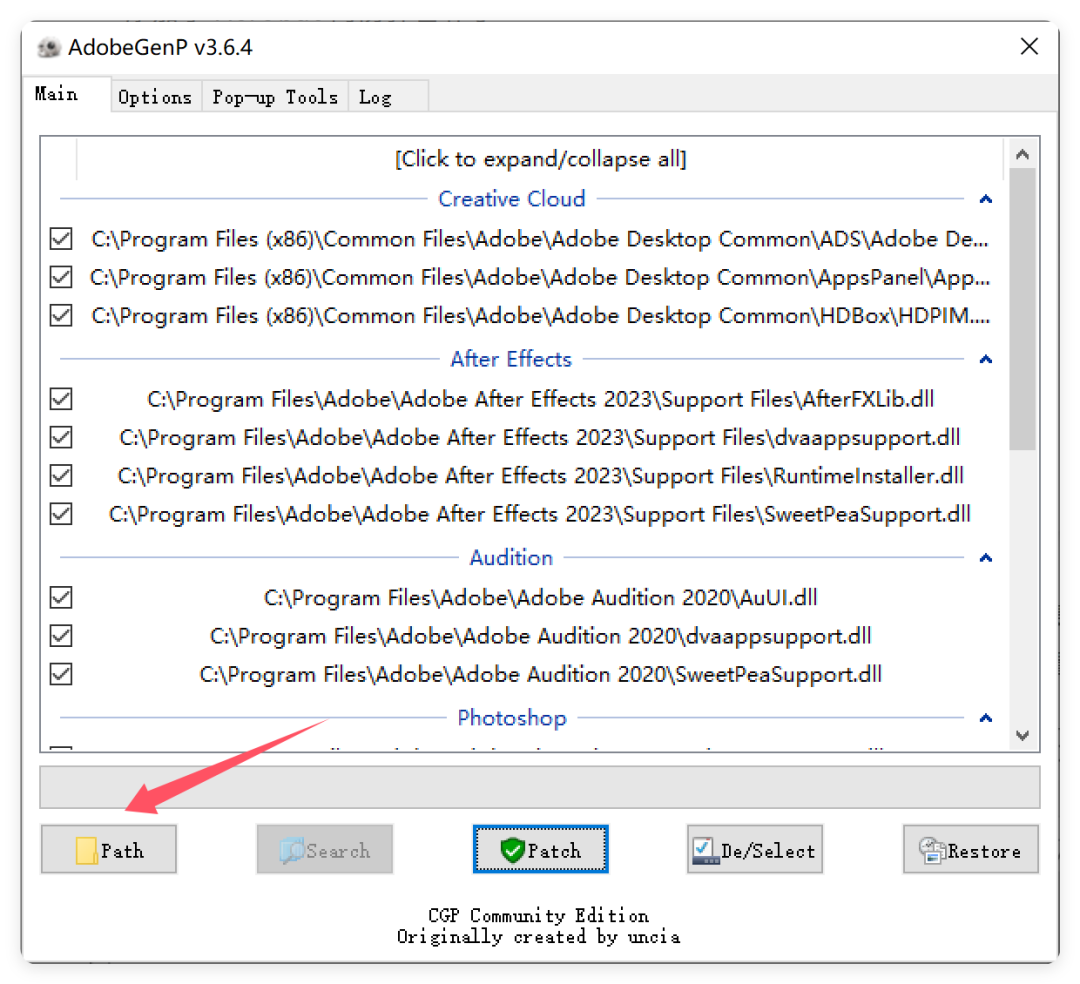This screenshot has width=1080, height=984.
Task: Uncheck Audition 2020 SweetPeaSupport.dll checkbox
Action: 61,673
